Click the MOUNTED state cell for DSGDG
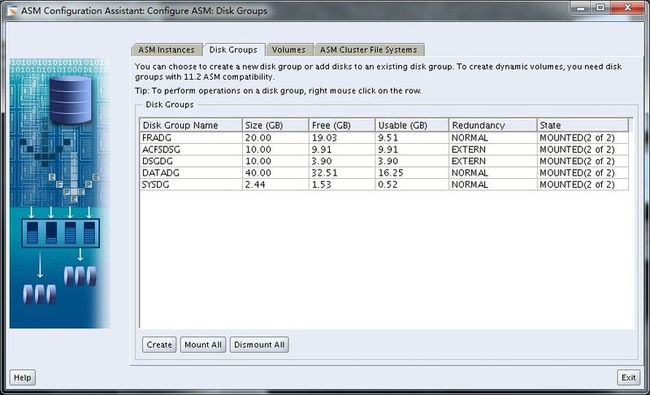Screen dimensions: 650x395 pyautogui.click(x=582, y=161)
